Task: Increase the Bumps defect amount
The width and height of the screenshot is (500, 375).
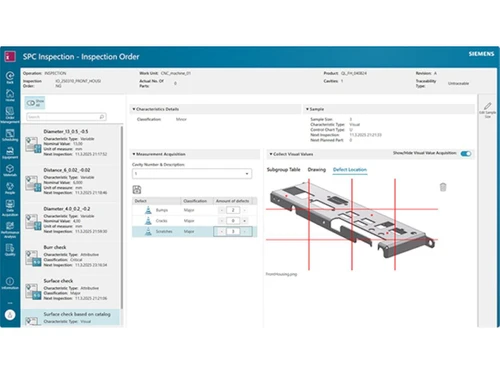Action: pyautogui.click(x=244, y=210)
